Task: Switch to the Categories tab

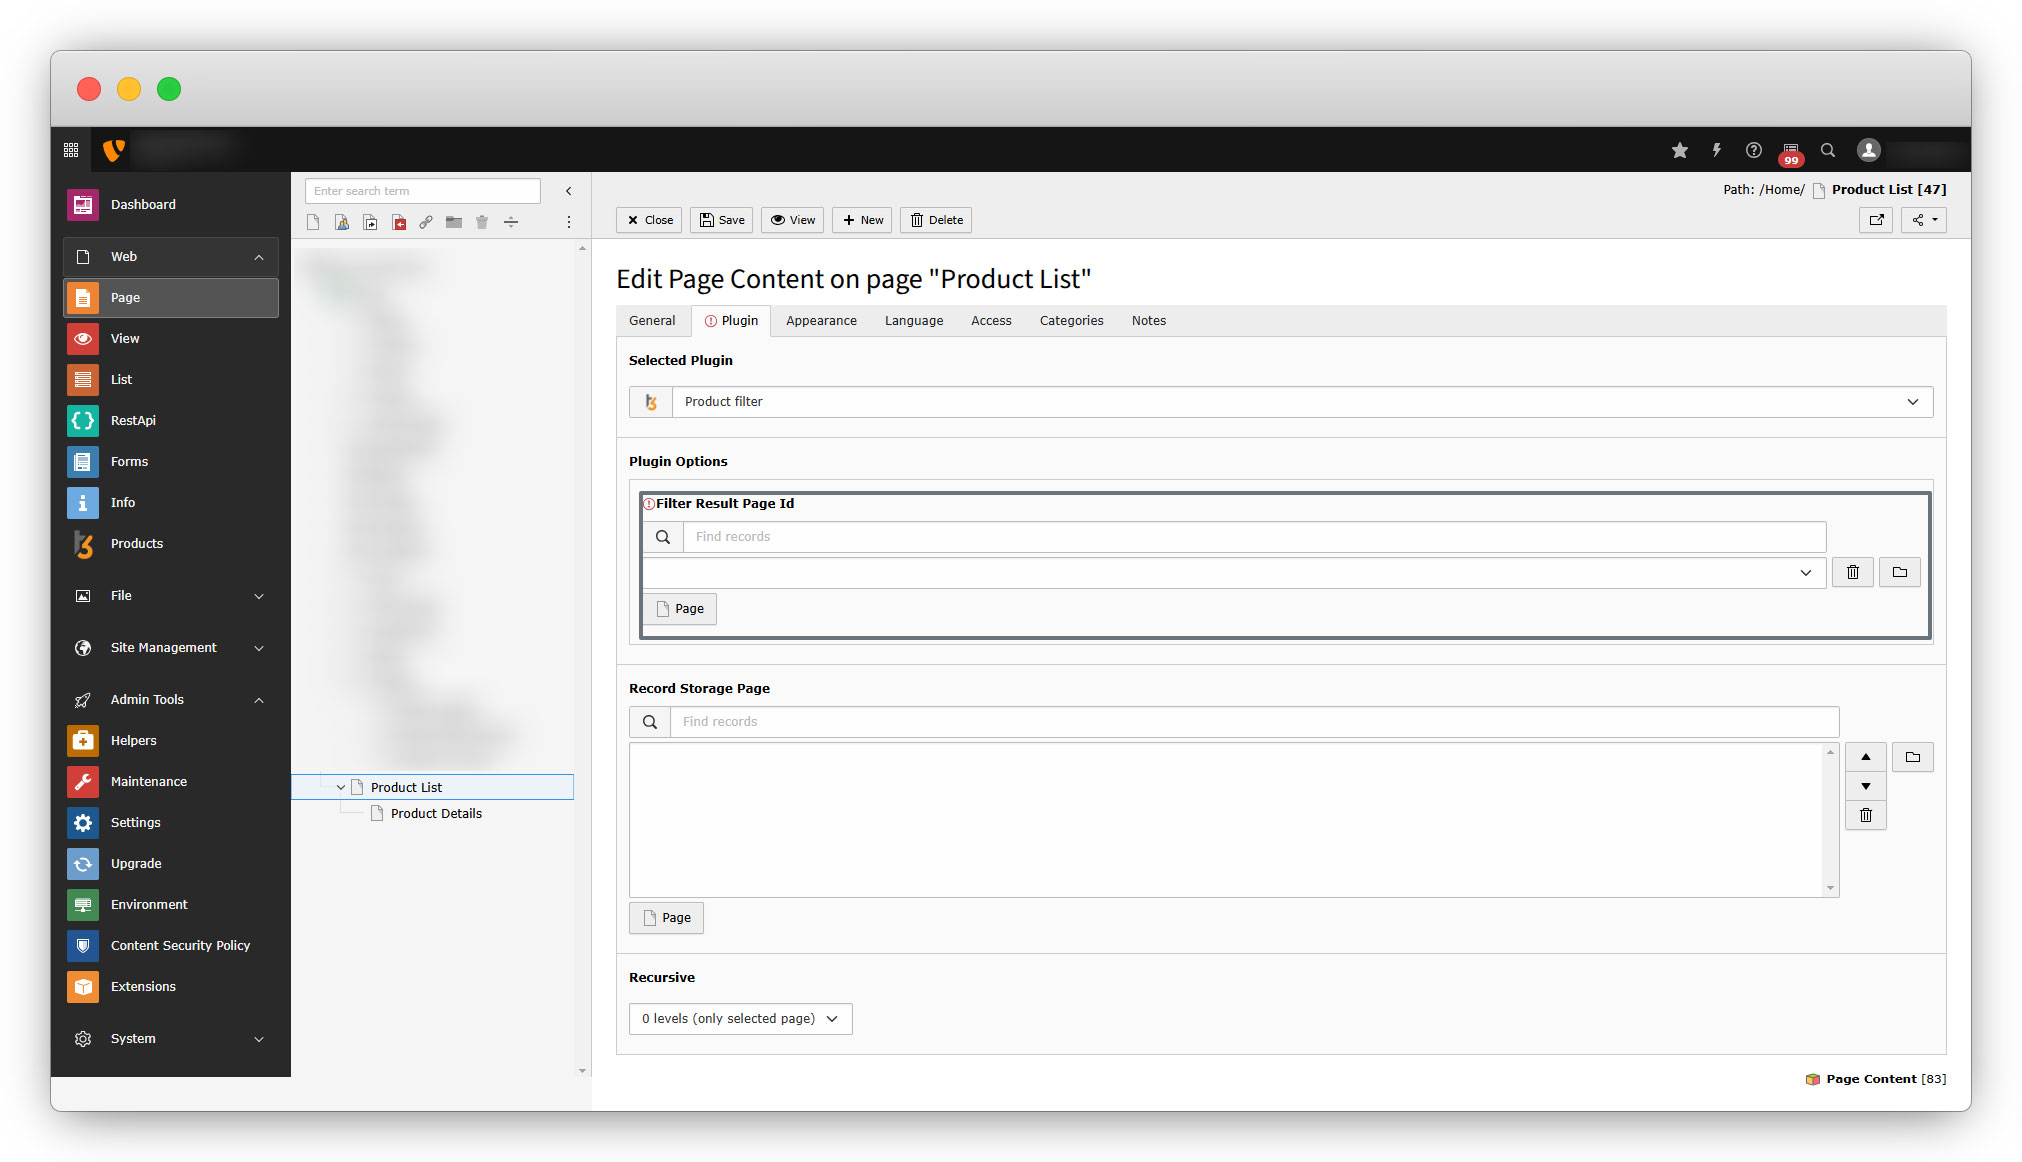Action: (x=1070, y=321)
